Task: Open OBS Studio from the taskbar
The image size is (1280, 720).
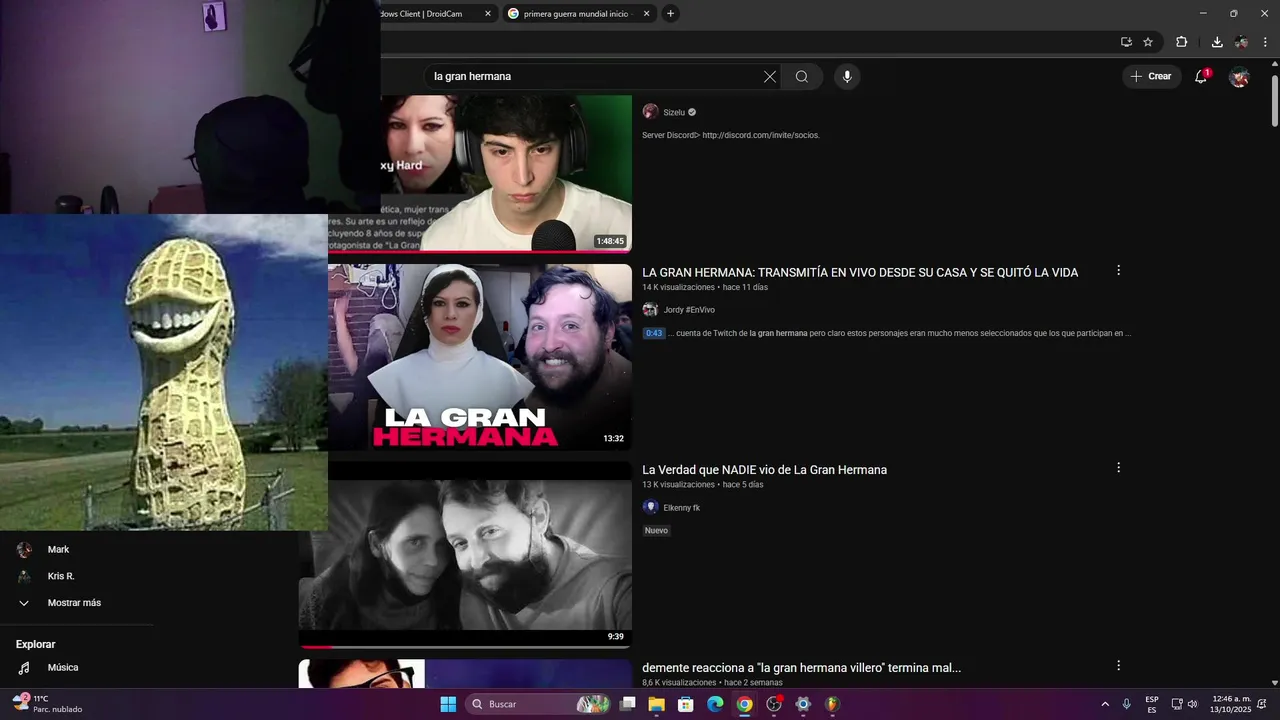Action: 774,704
